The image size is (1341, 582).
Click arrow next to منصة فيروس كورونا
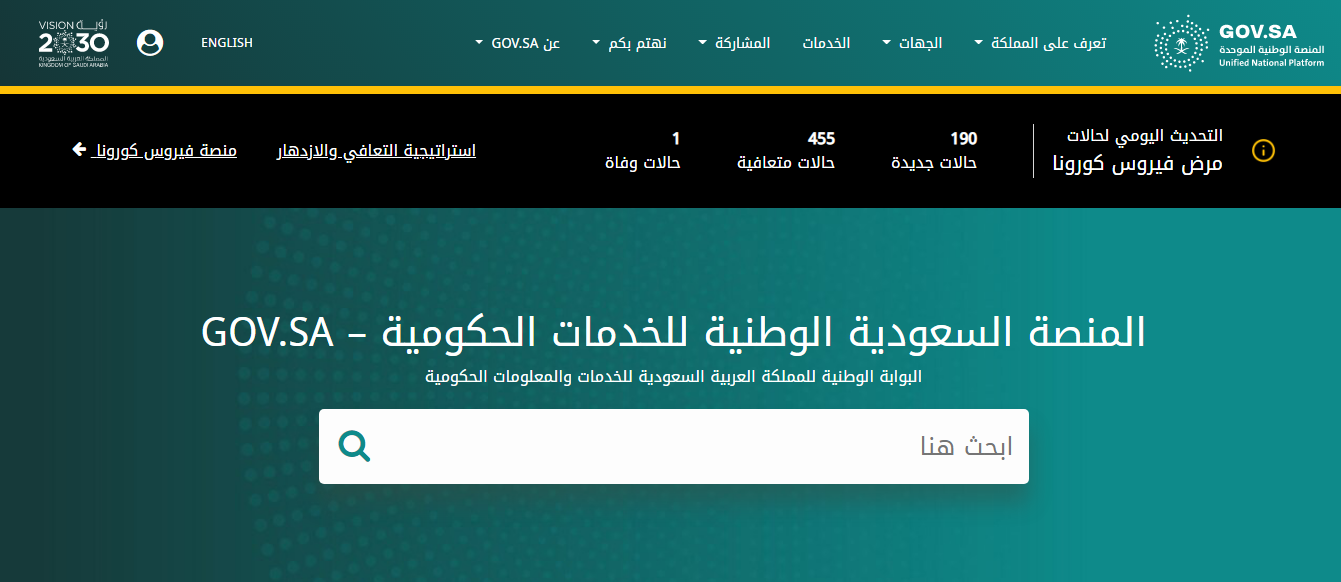click(x=79, y=150)
